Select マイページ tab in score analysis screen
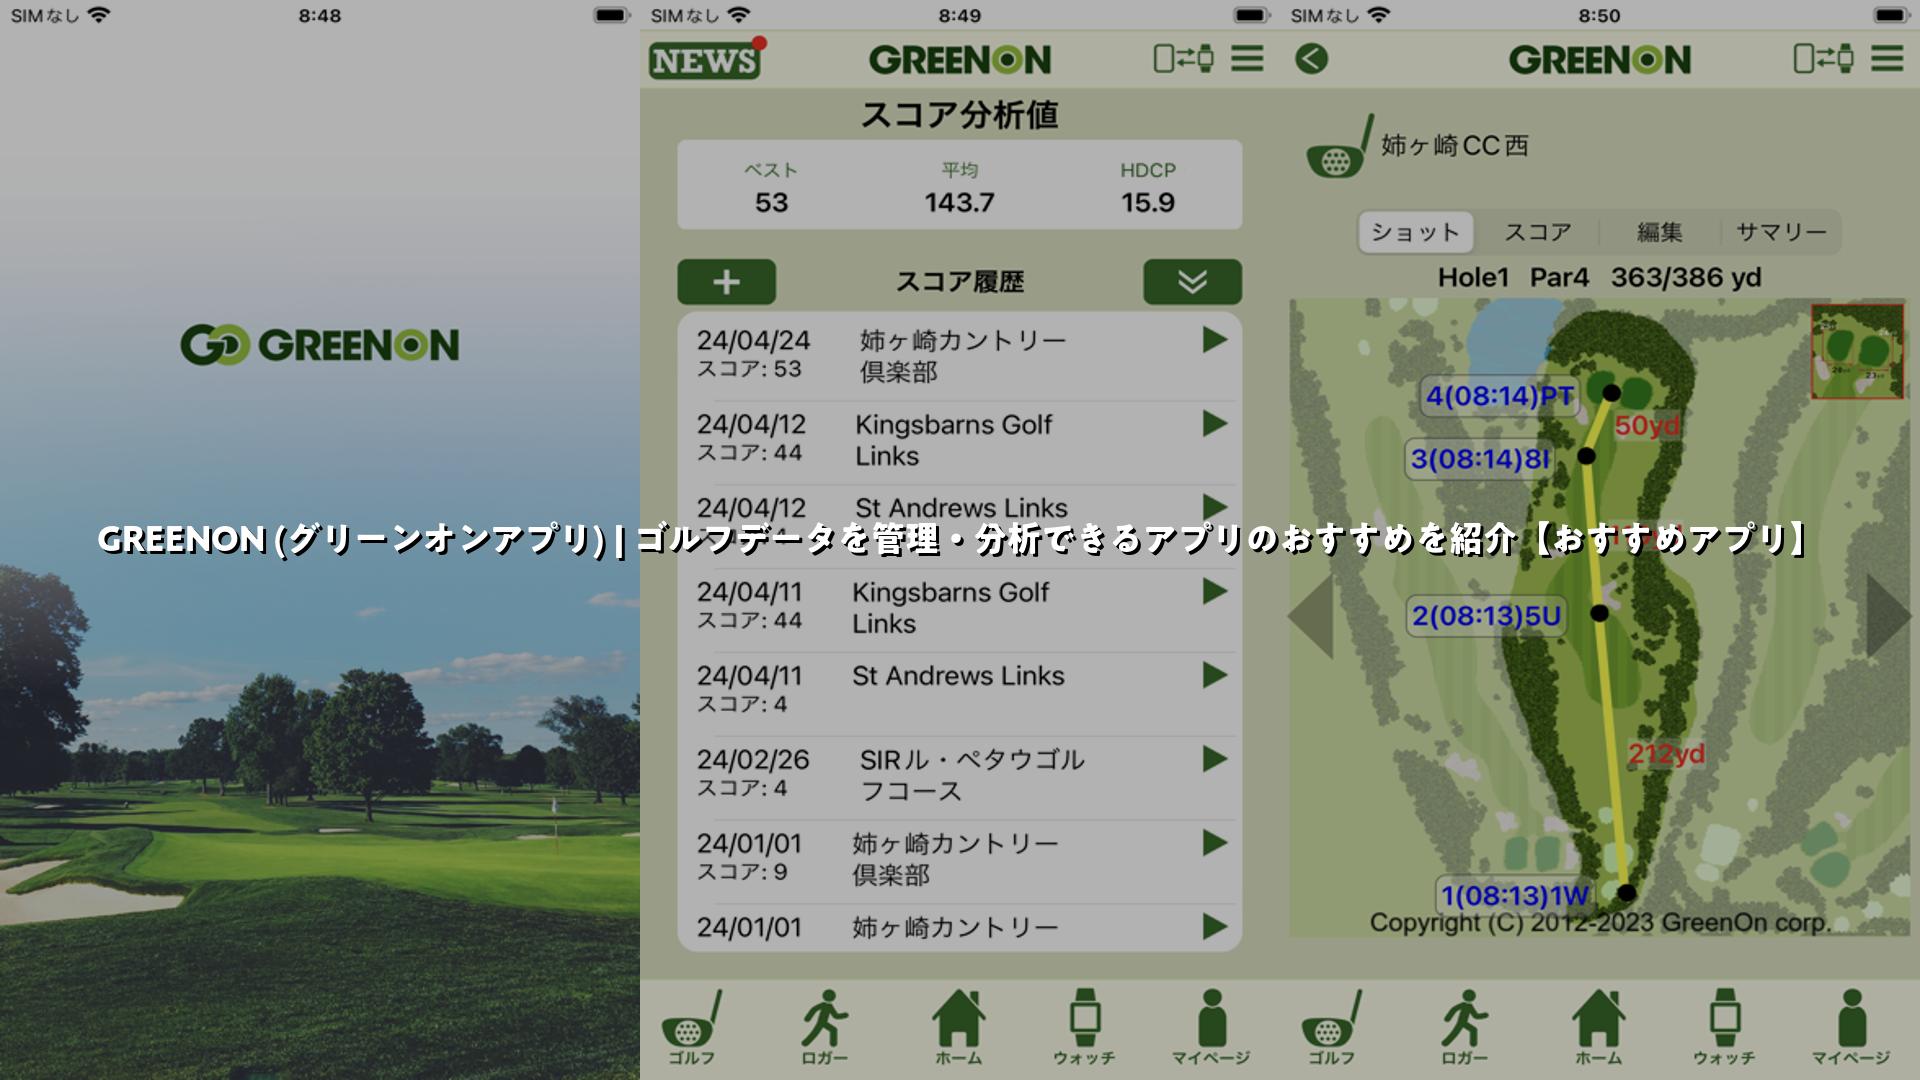The width and height of the screenshot is (1920, 1080). click(1211, 1027)
